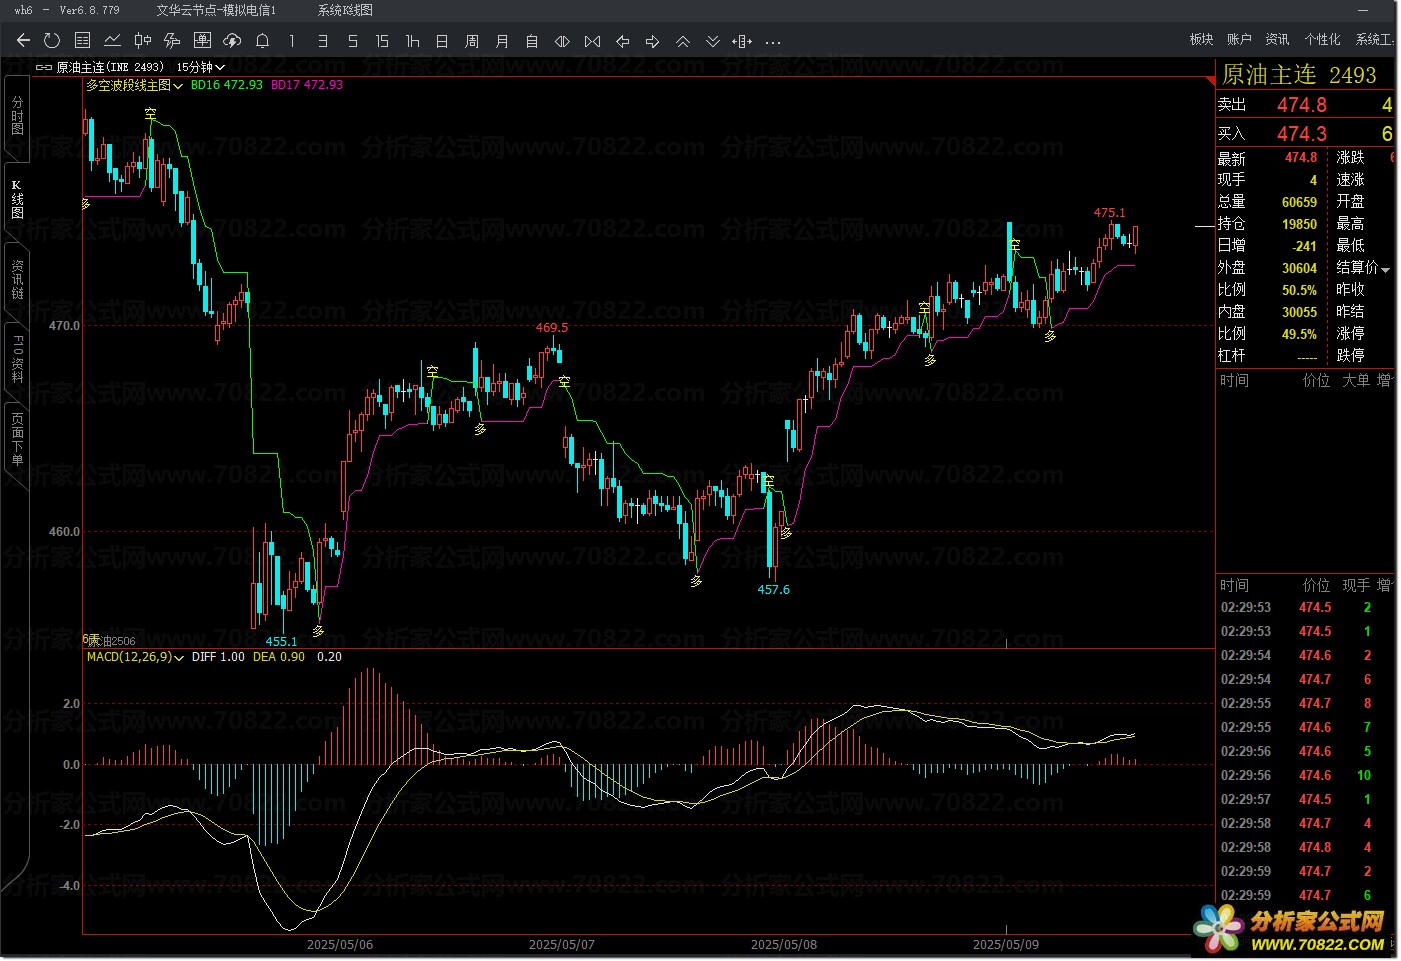The height and width of the screenshot is (961, 1401).
Task: Select the 15-minute period button
Action: (x=382, y=41)
